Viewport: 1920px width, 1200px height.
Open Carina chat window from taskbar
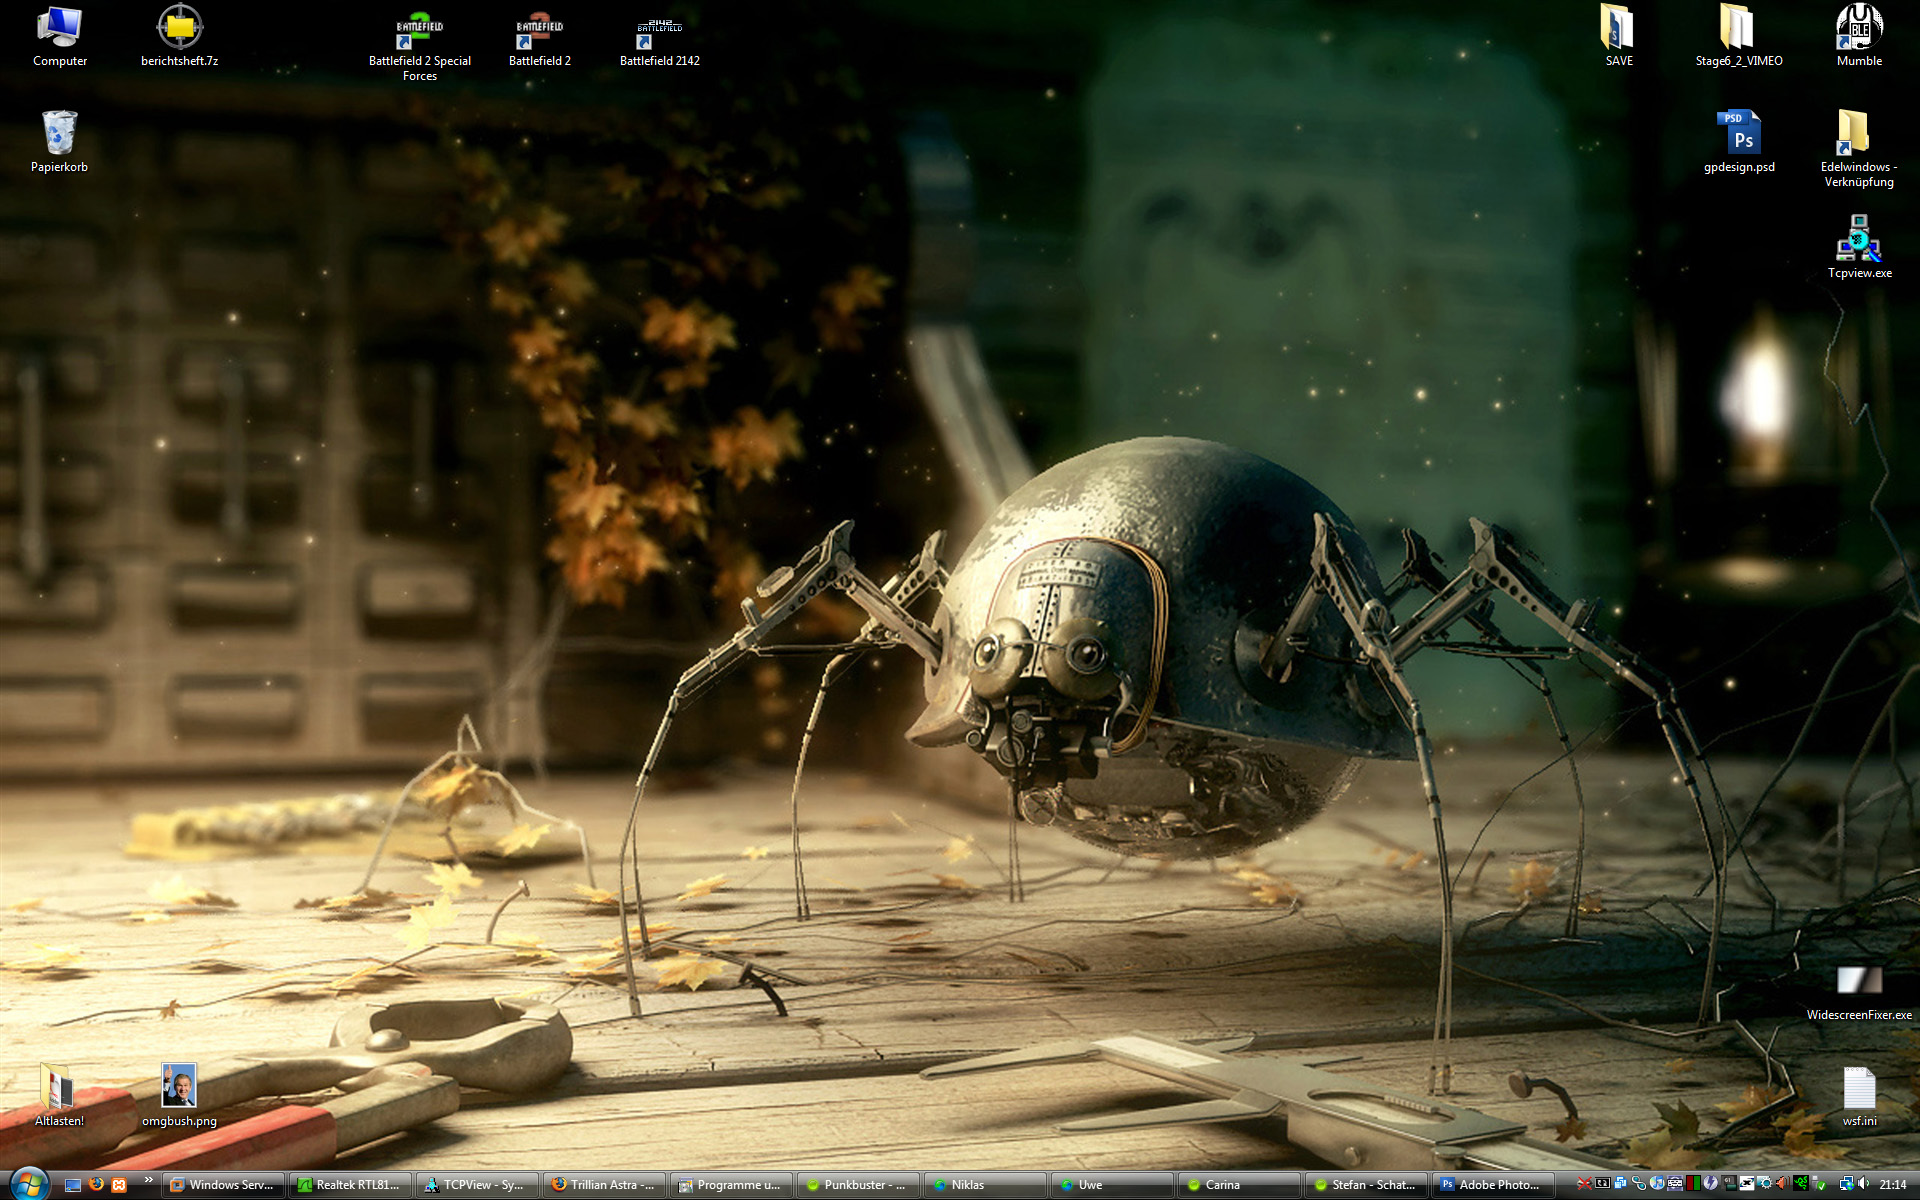(x=1240, y=1184)
